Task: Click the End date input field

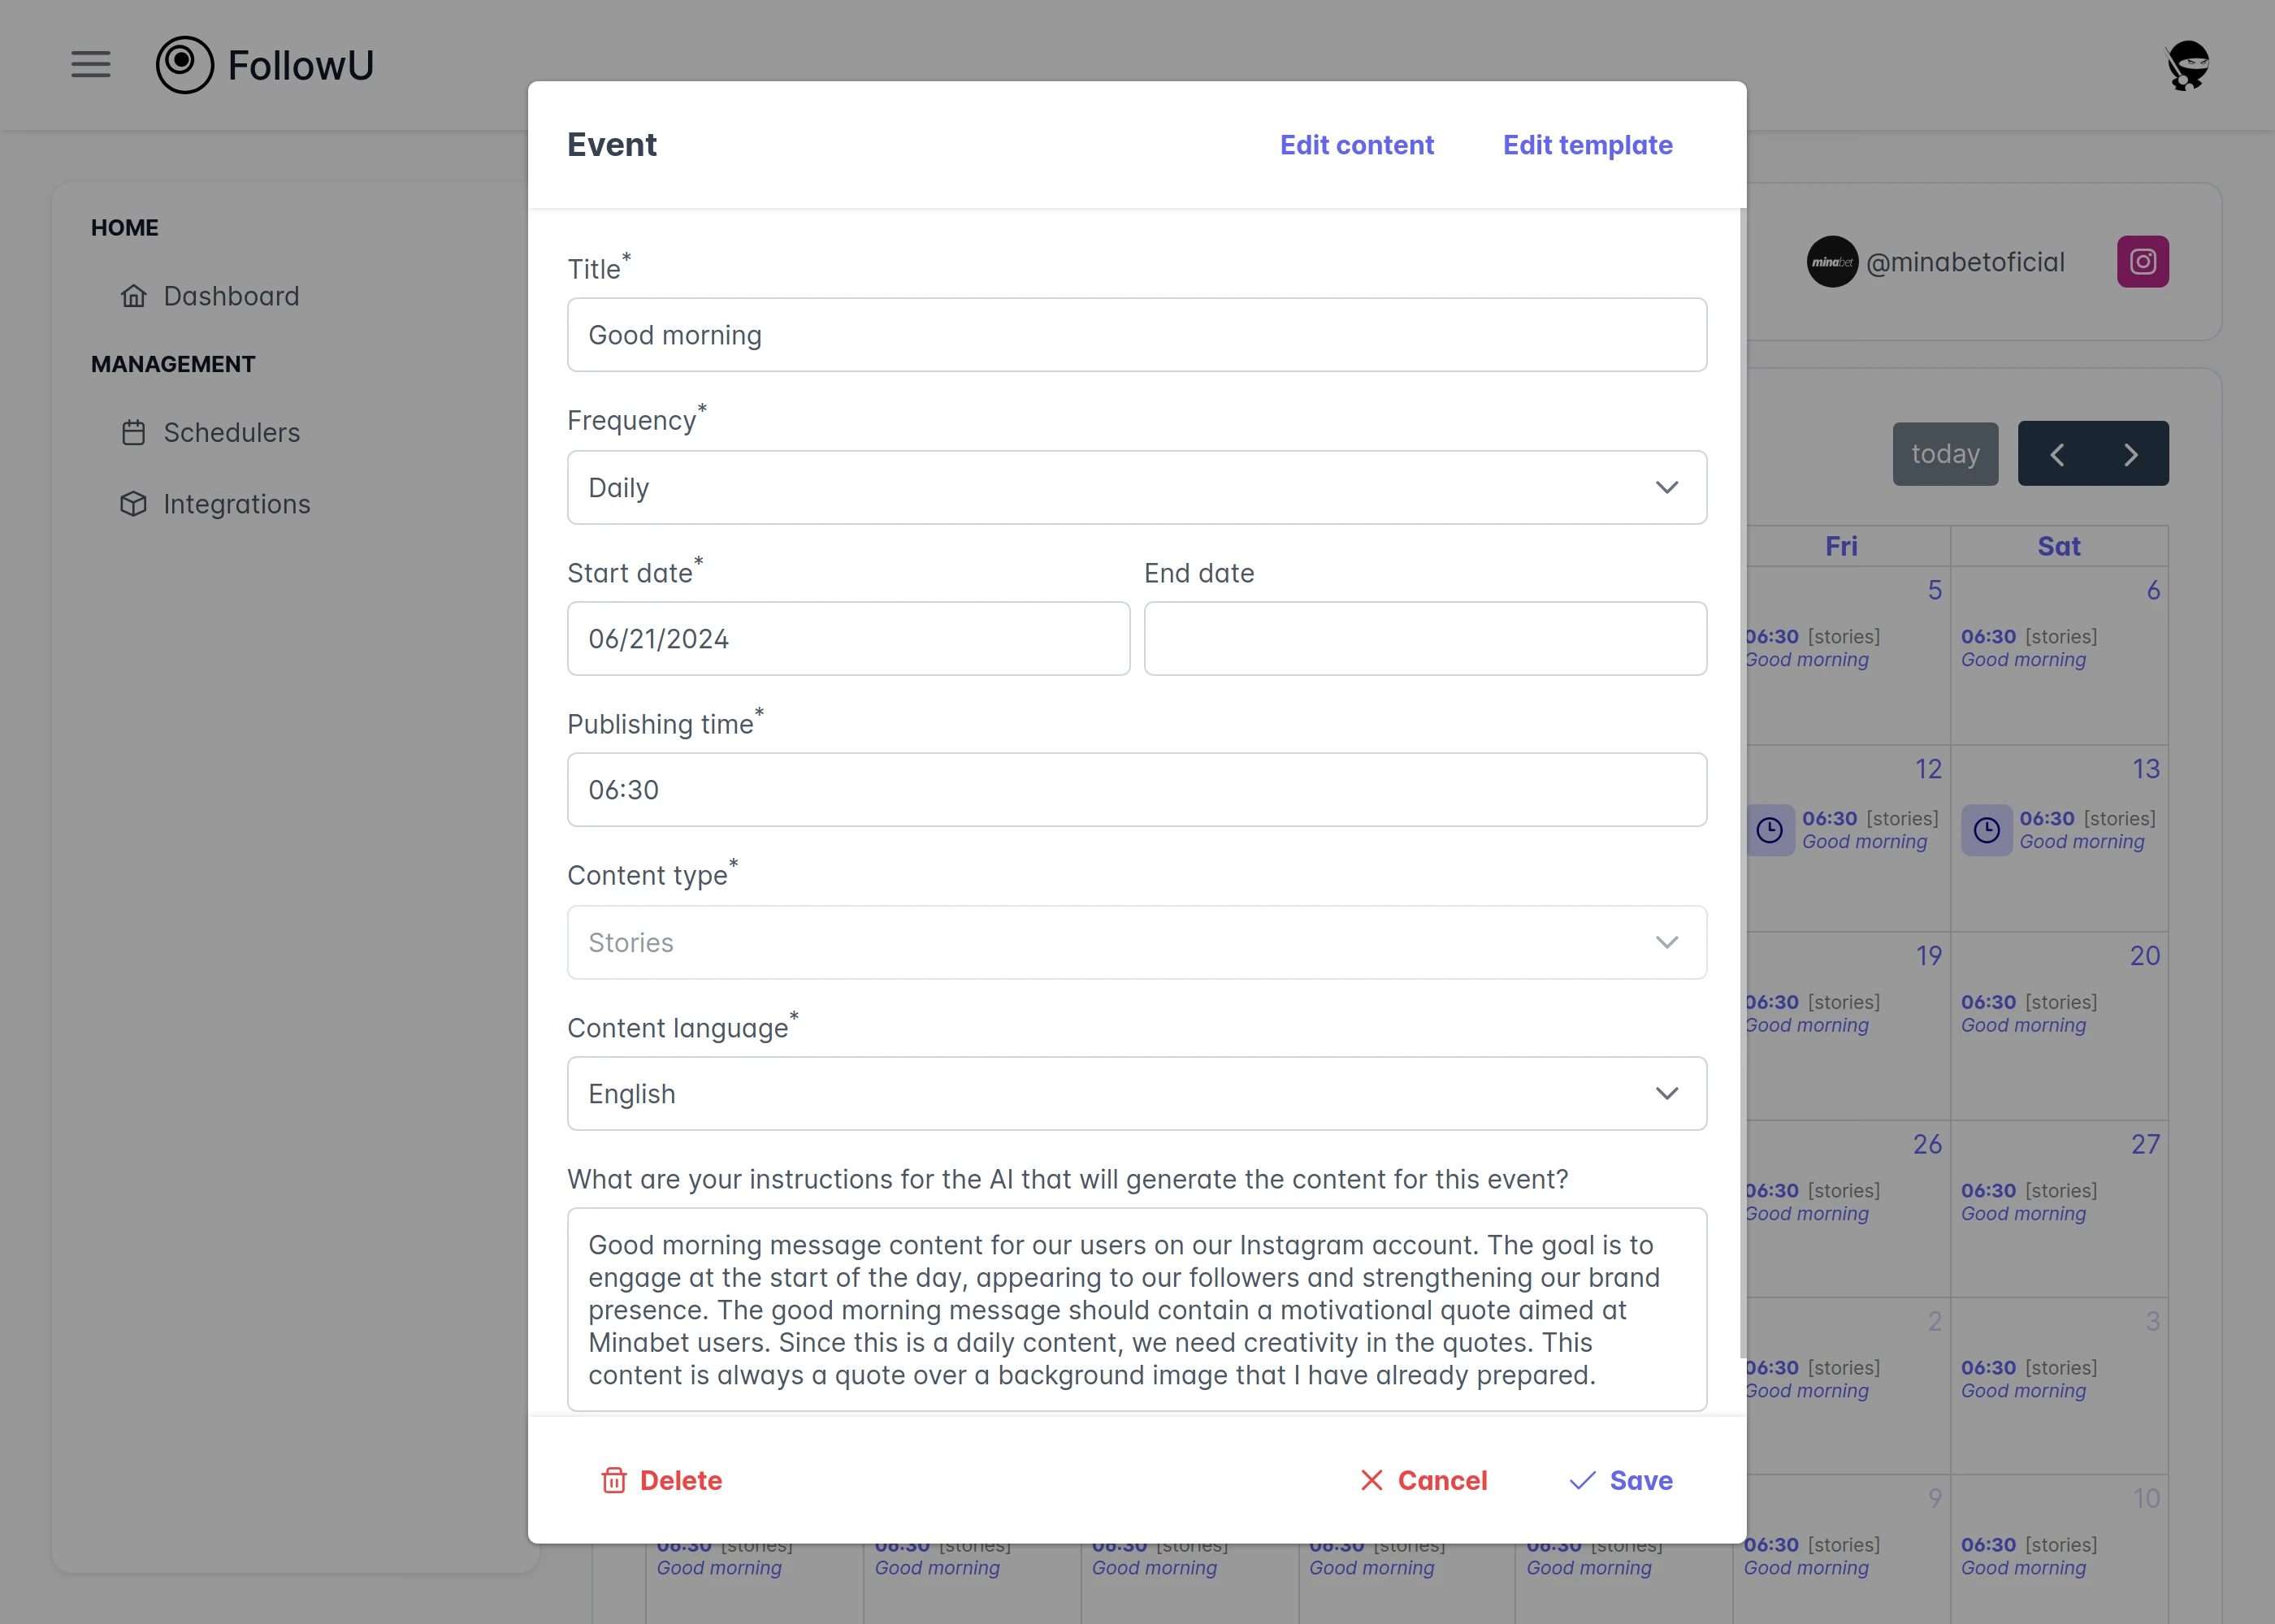Action: coord(1424,639)
